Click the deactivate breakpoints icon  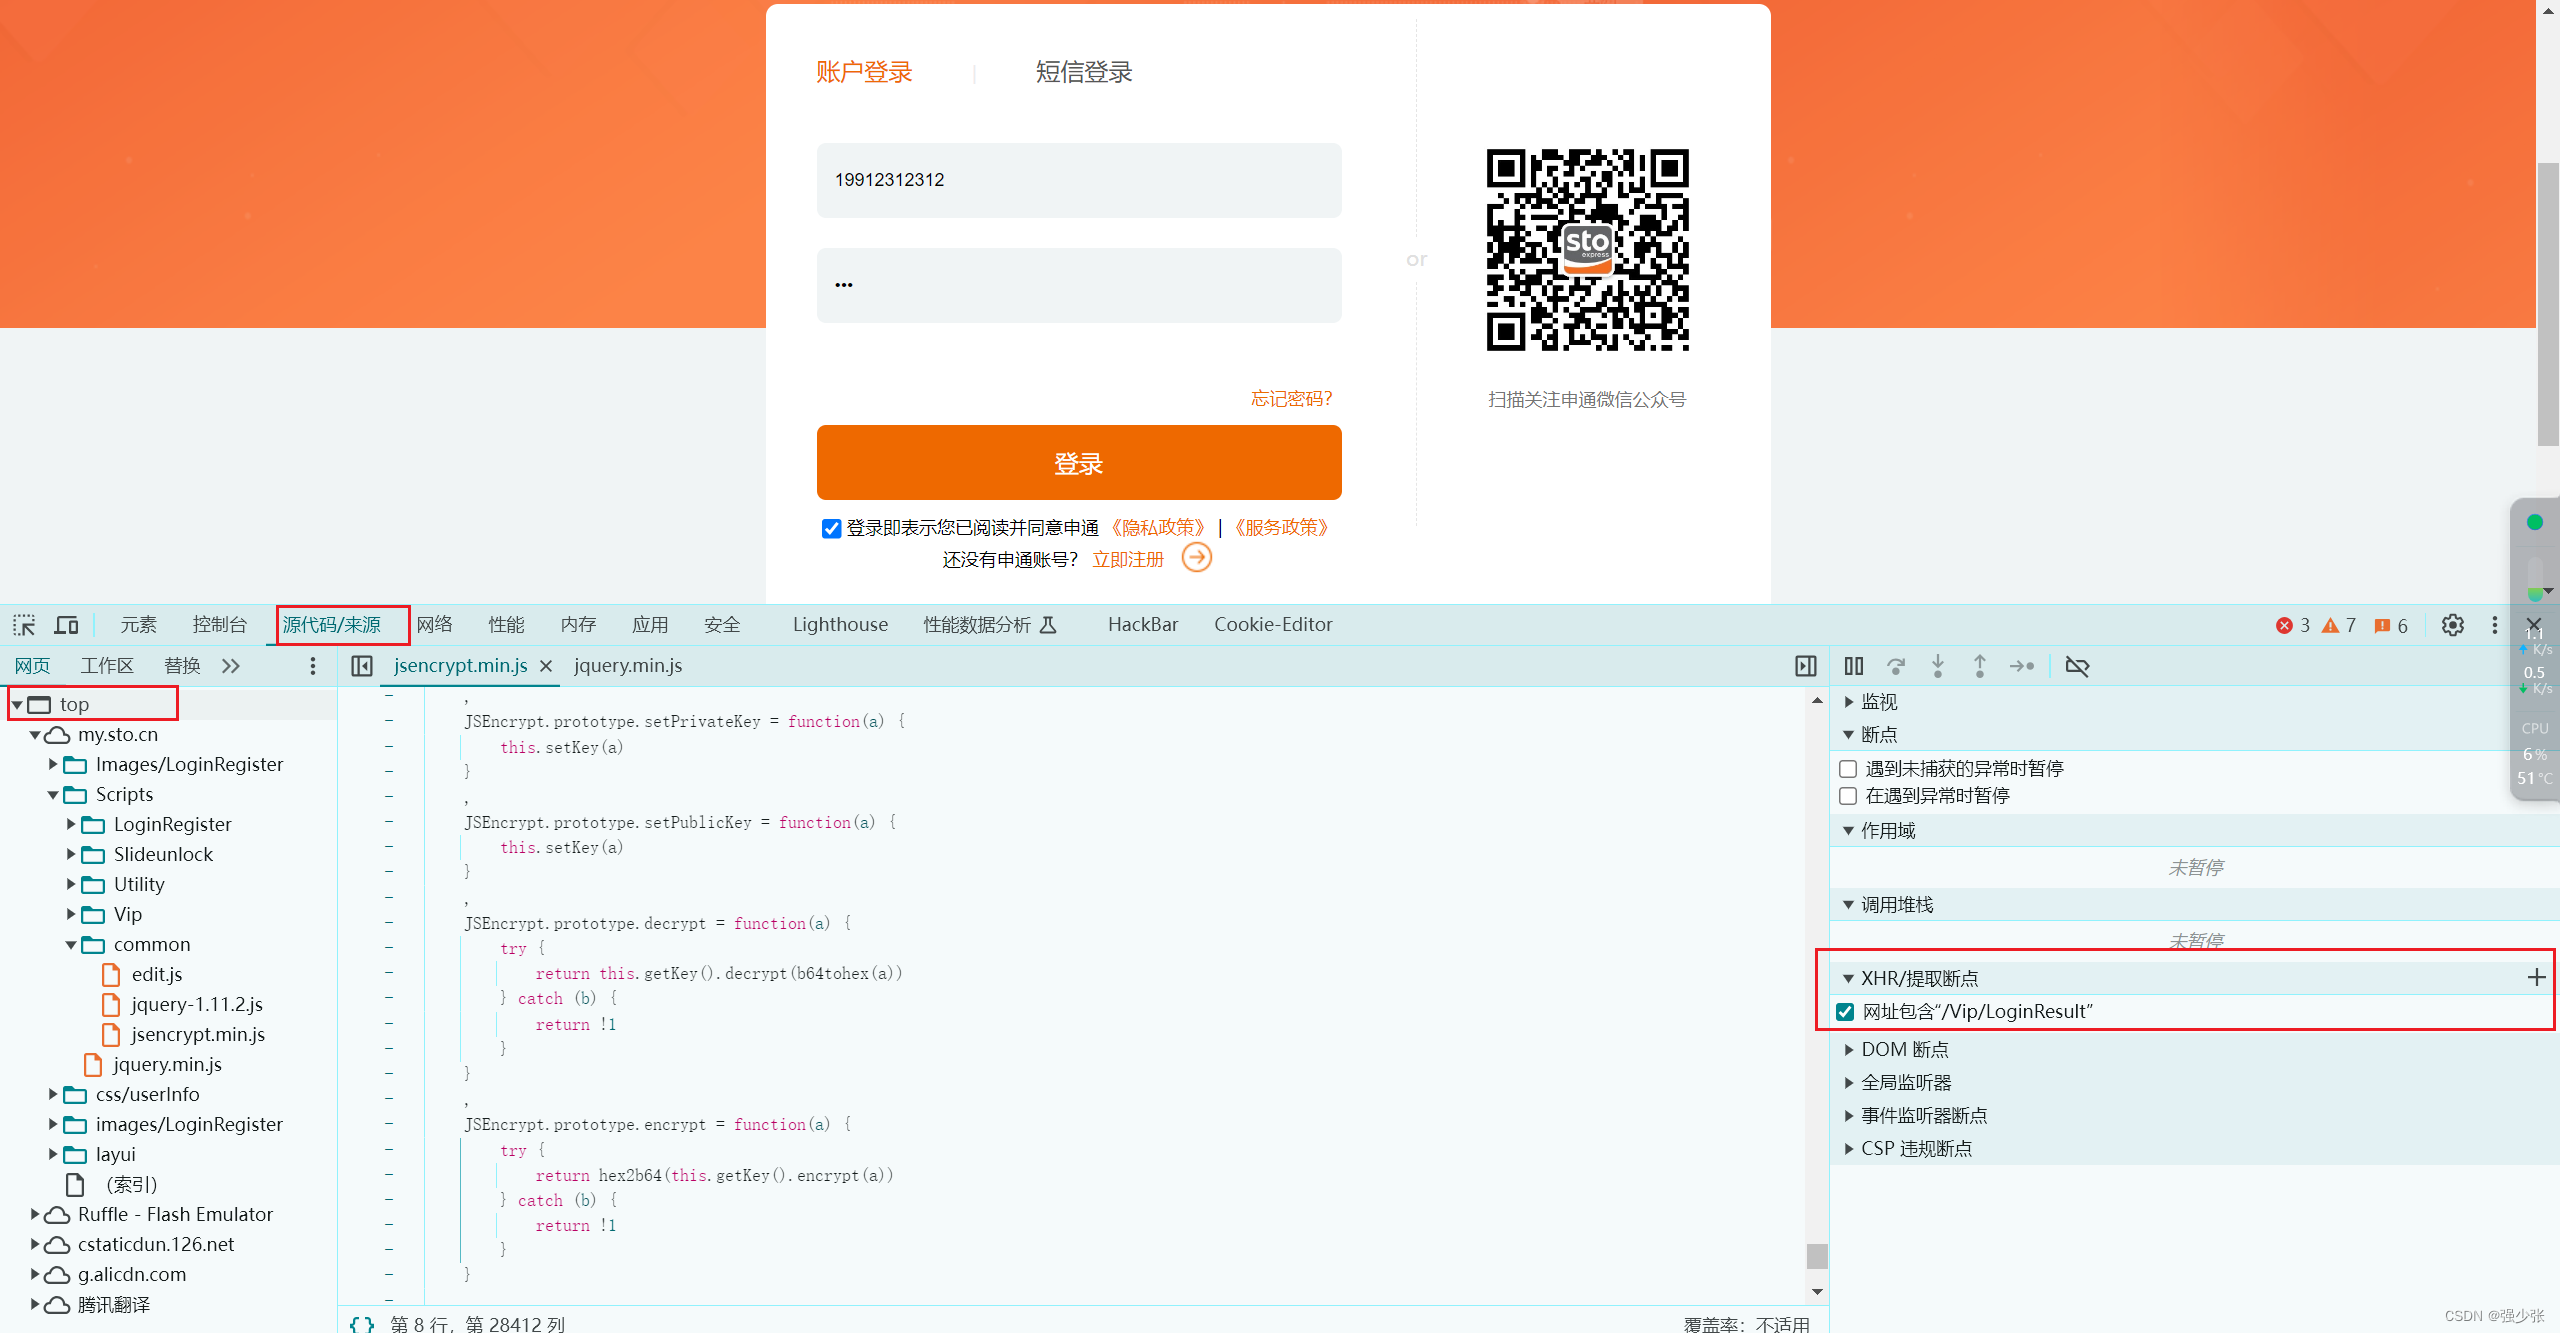pos(2077,666)
